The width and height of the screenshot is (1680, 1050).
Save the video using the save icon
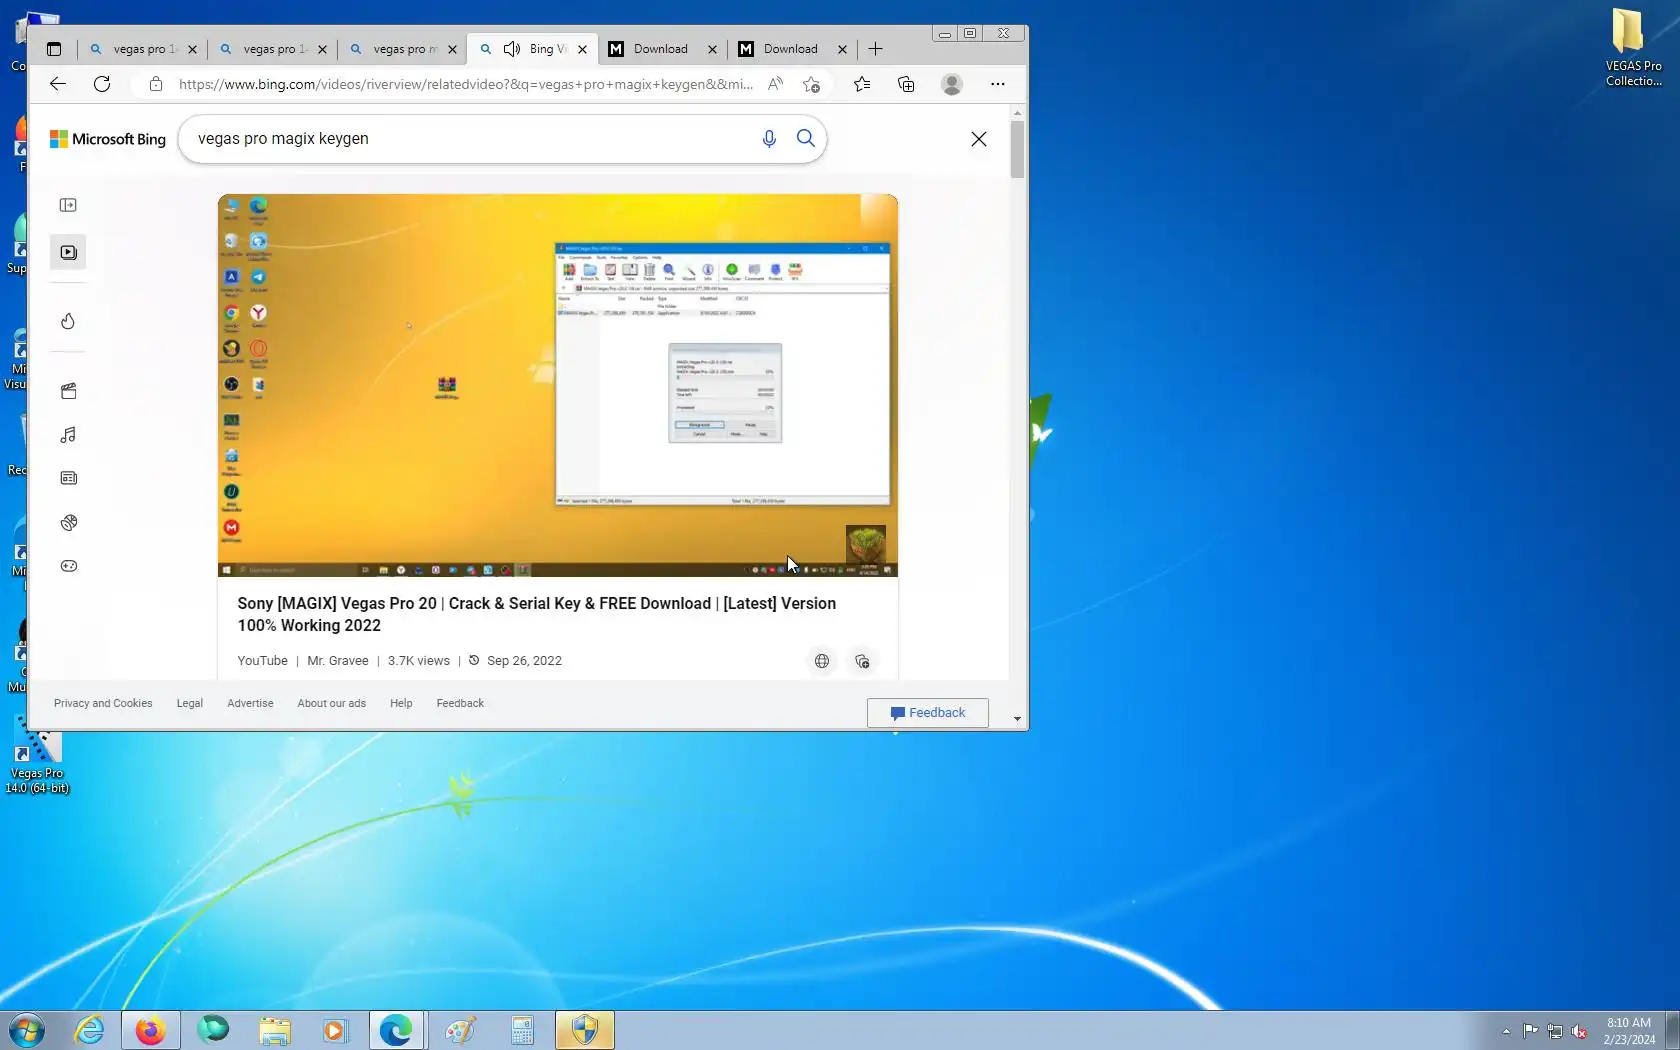point(862,661)
